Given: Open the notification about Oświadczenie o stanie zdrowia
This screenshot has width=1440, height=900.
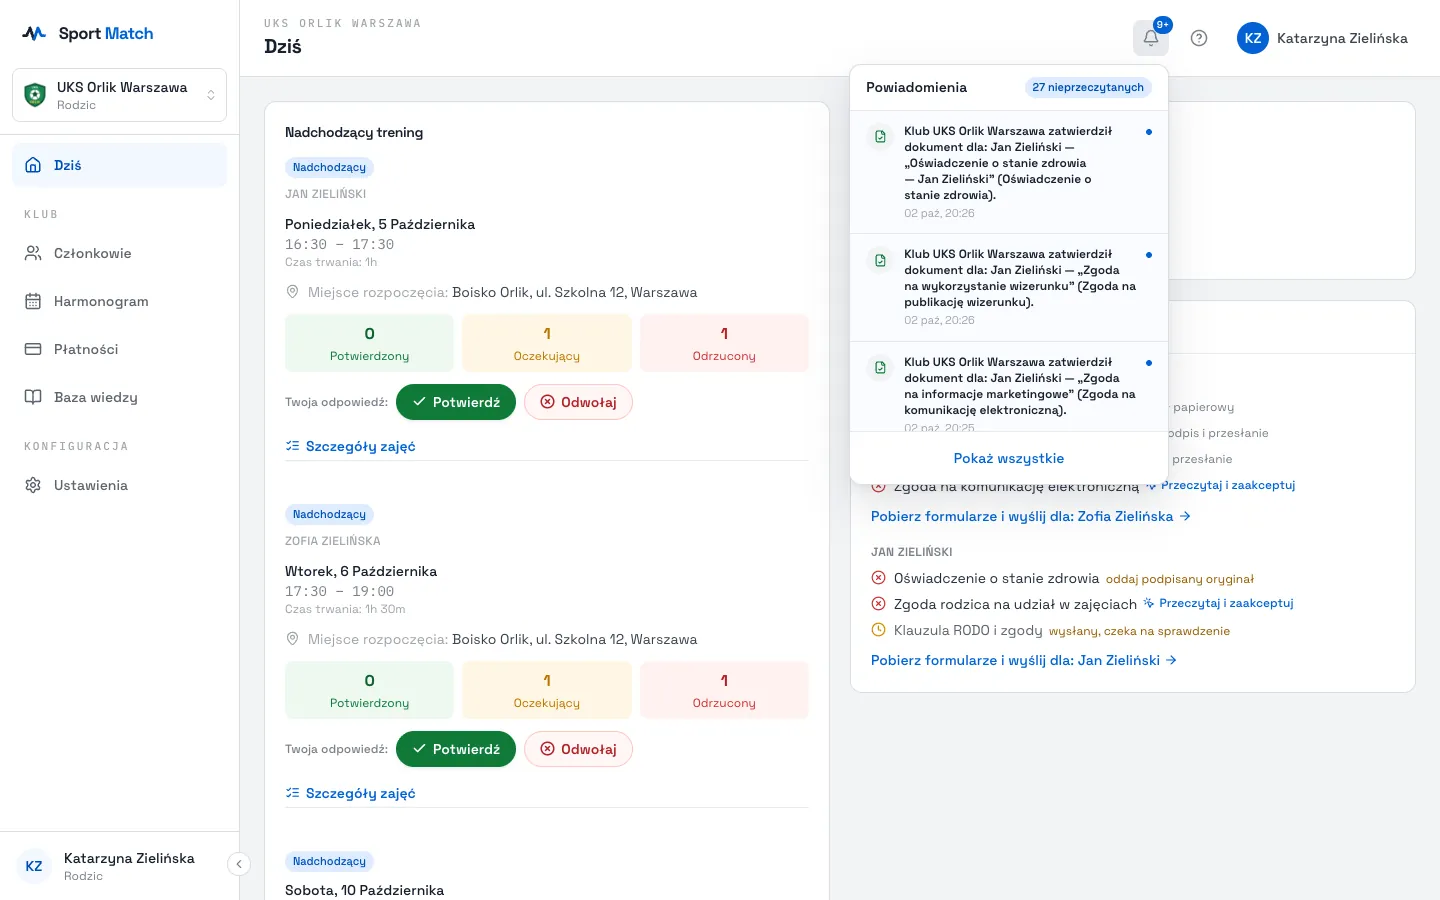Looking at the screenshot, I should [x=1009, y=172].
